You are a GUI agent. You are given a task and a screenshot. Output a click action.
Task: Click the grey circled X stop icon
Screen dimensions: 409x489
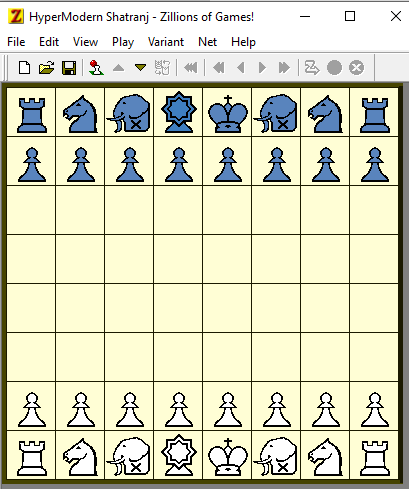point(356,68)
